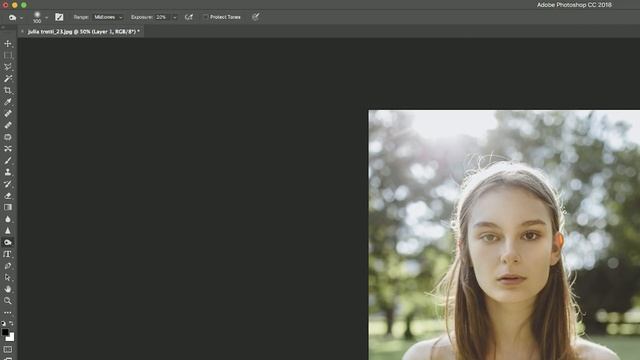Select the Crop tool
Image resolution: width=640 pixels, height=360 pixels.
coord(8,90)
